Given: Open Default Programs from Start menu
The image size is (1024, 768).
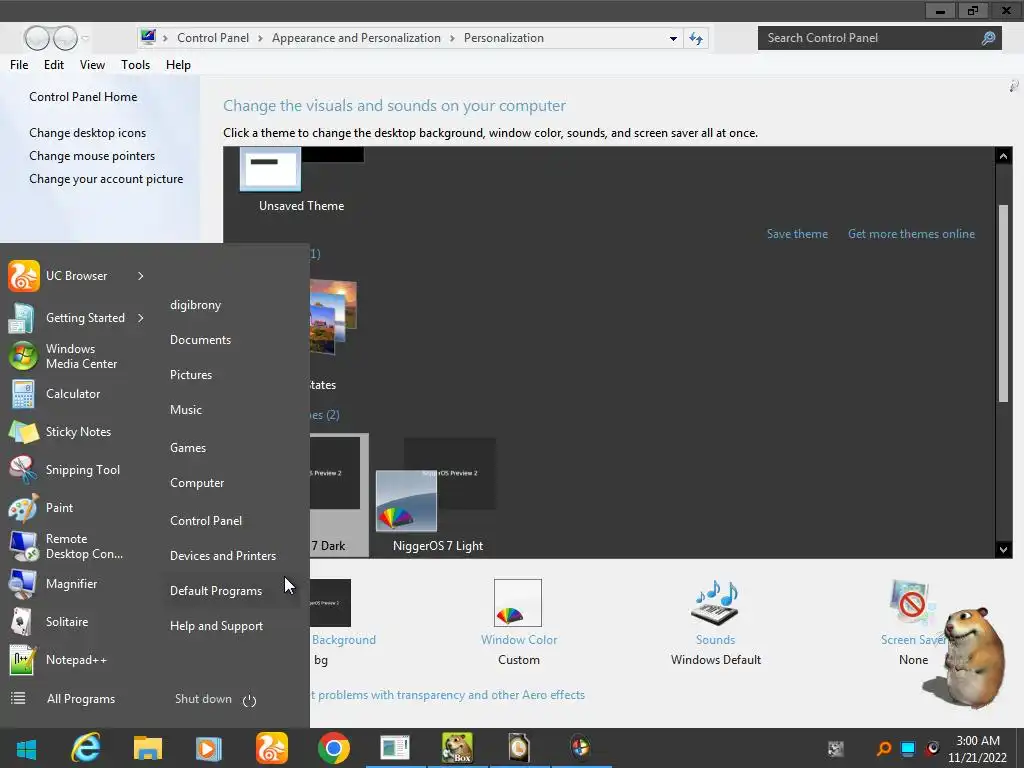Looking at the screenshot, I should pos(216,590).
